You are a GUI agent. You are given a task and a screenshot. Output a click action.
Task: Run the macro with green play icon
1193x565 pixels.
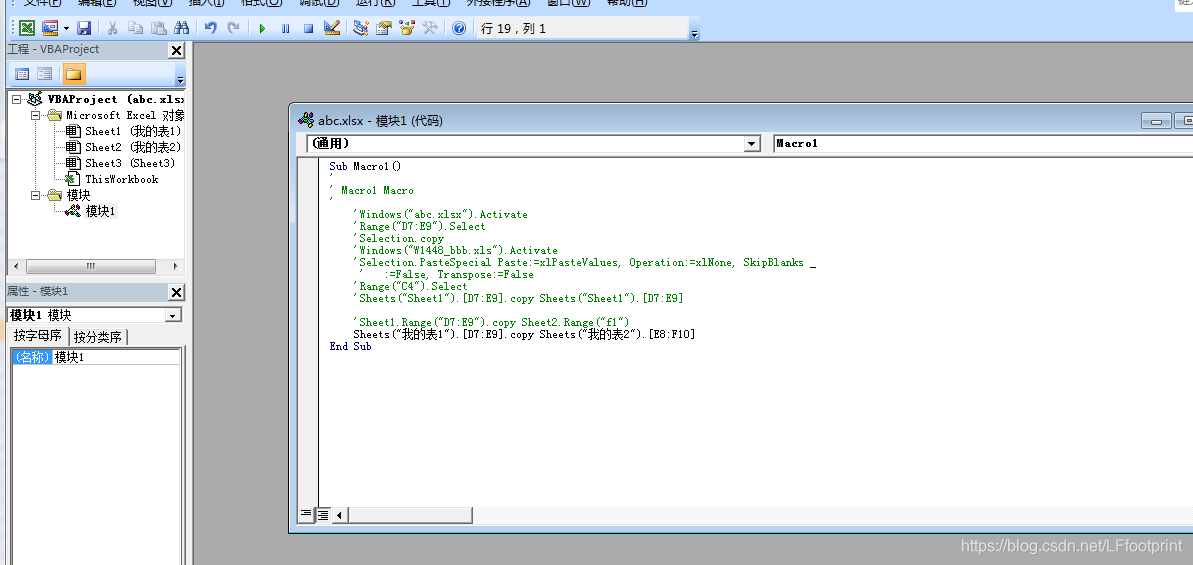(x=262, y=29)
